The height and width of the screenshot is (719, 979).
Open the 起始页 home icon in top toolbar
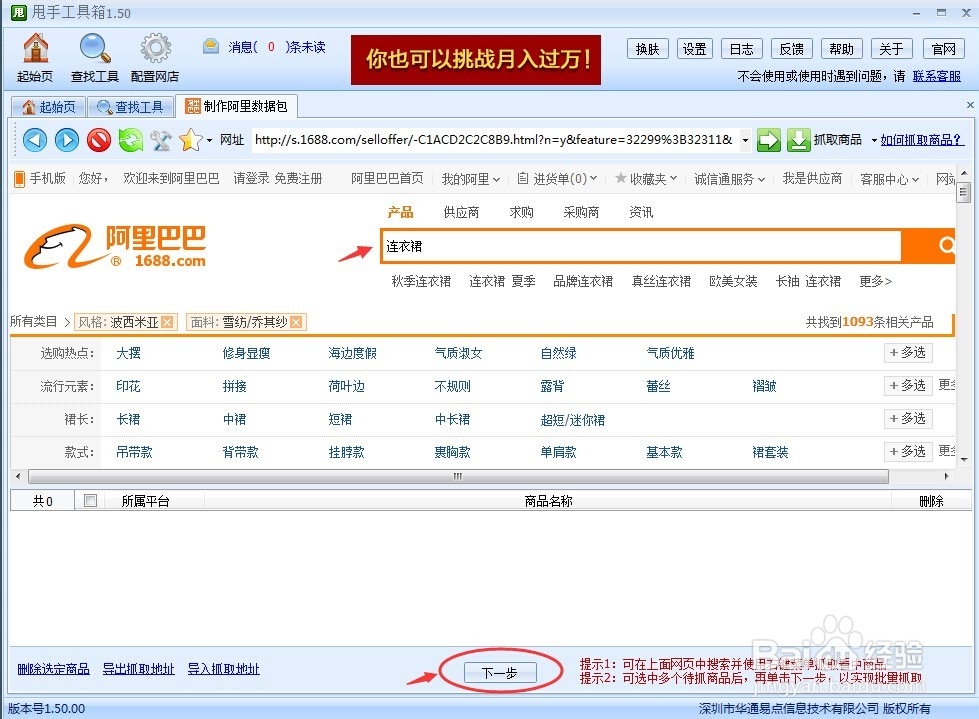point(36,48)
